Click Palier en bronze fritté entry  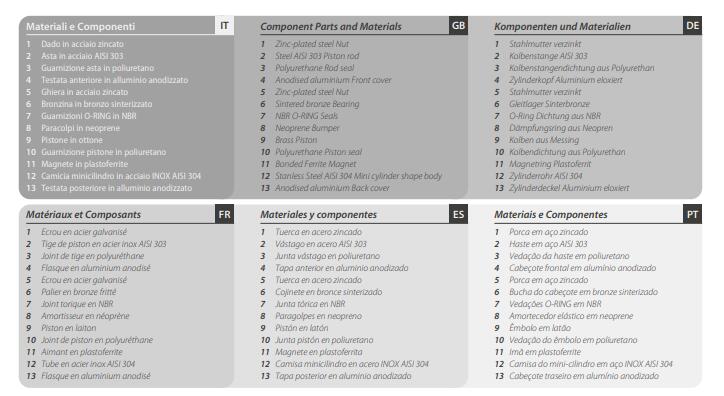(x=78, y=292)
